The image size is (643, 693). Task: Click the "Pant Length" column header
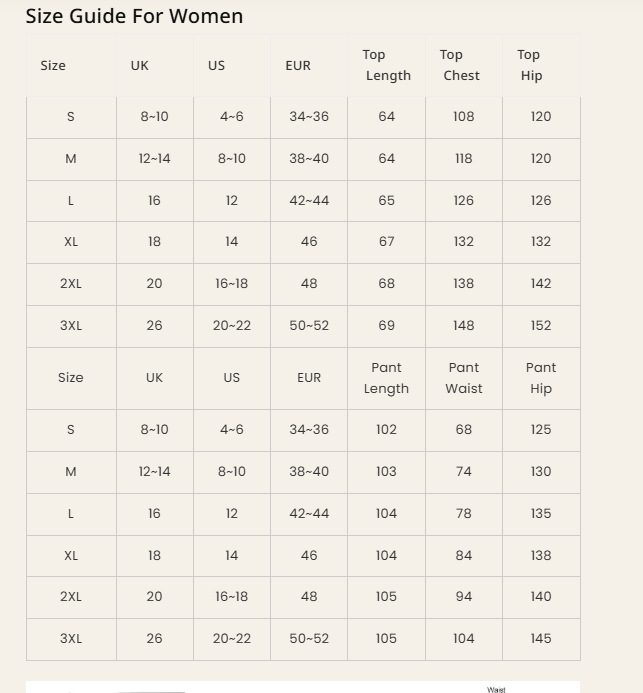(386, 378)
